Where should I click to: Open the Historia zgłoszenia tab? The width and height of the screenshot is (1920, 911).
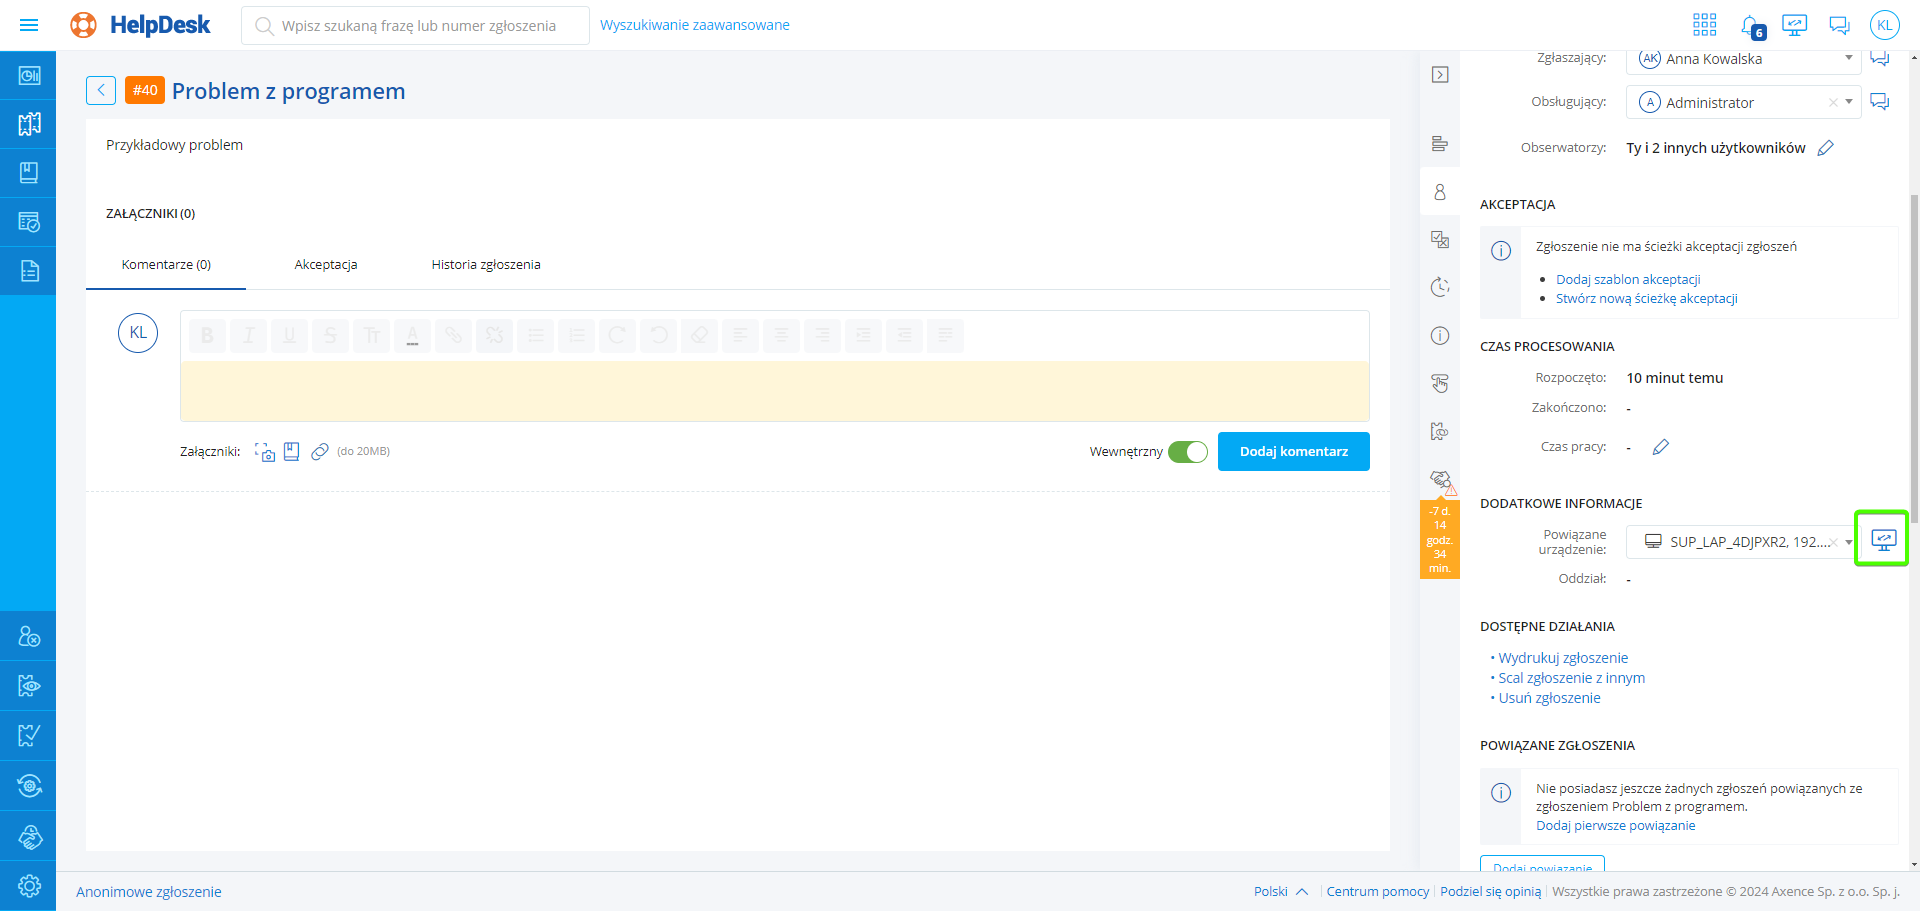click(x=485, y=265)
